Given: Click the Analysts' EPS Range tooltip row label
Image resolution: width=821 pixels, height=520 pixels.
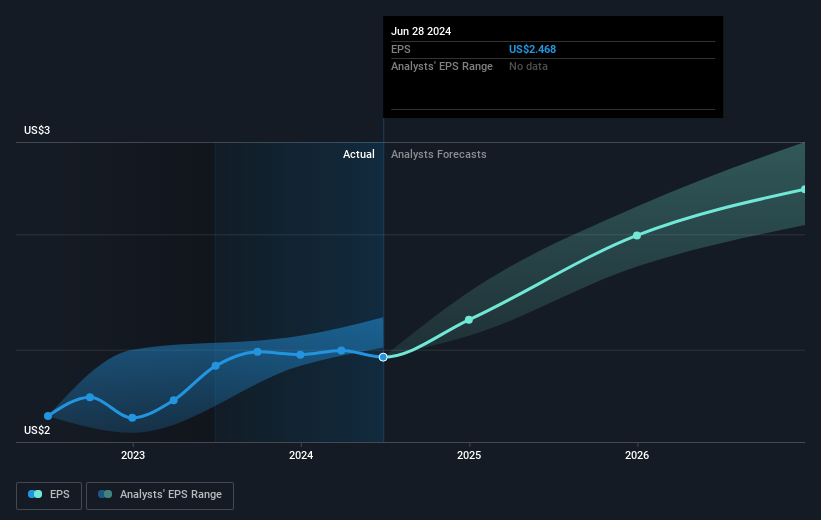Looking at the screenshot, I should (x=442, y=67).
